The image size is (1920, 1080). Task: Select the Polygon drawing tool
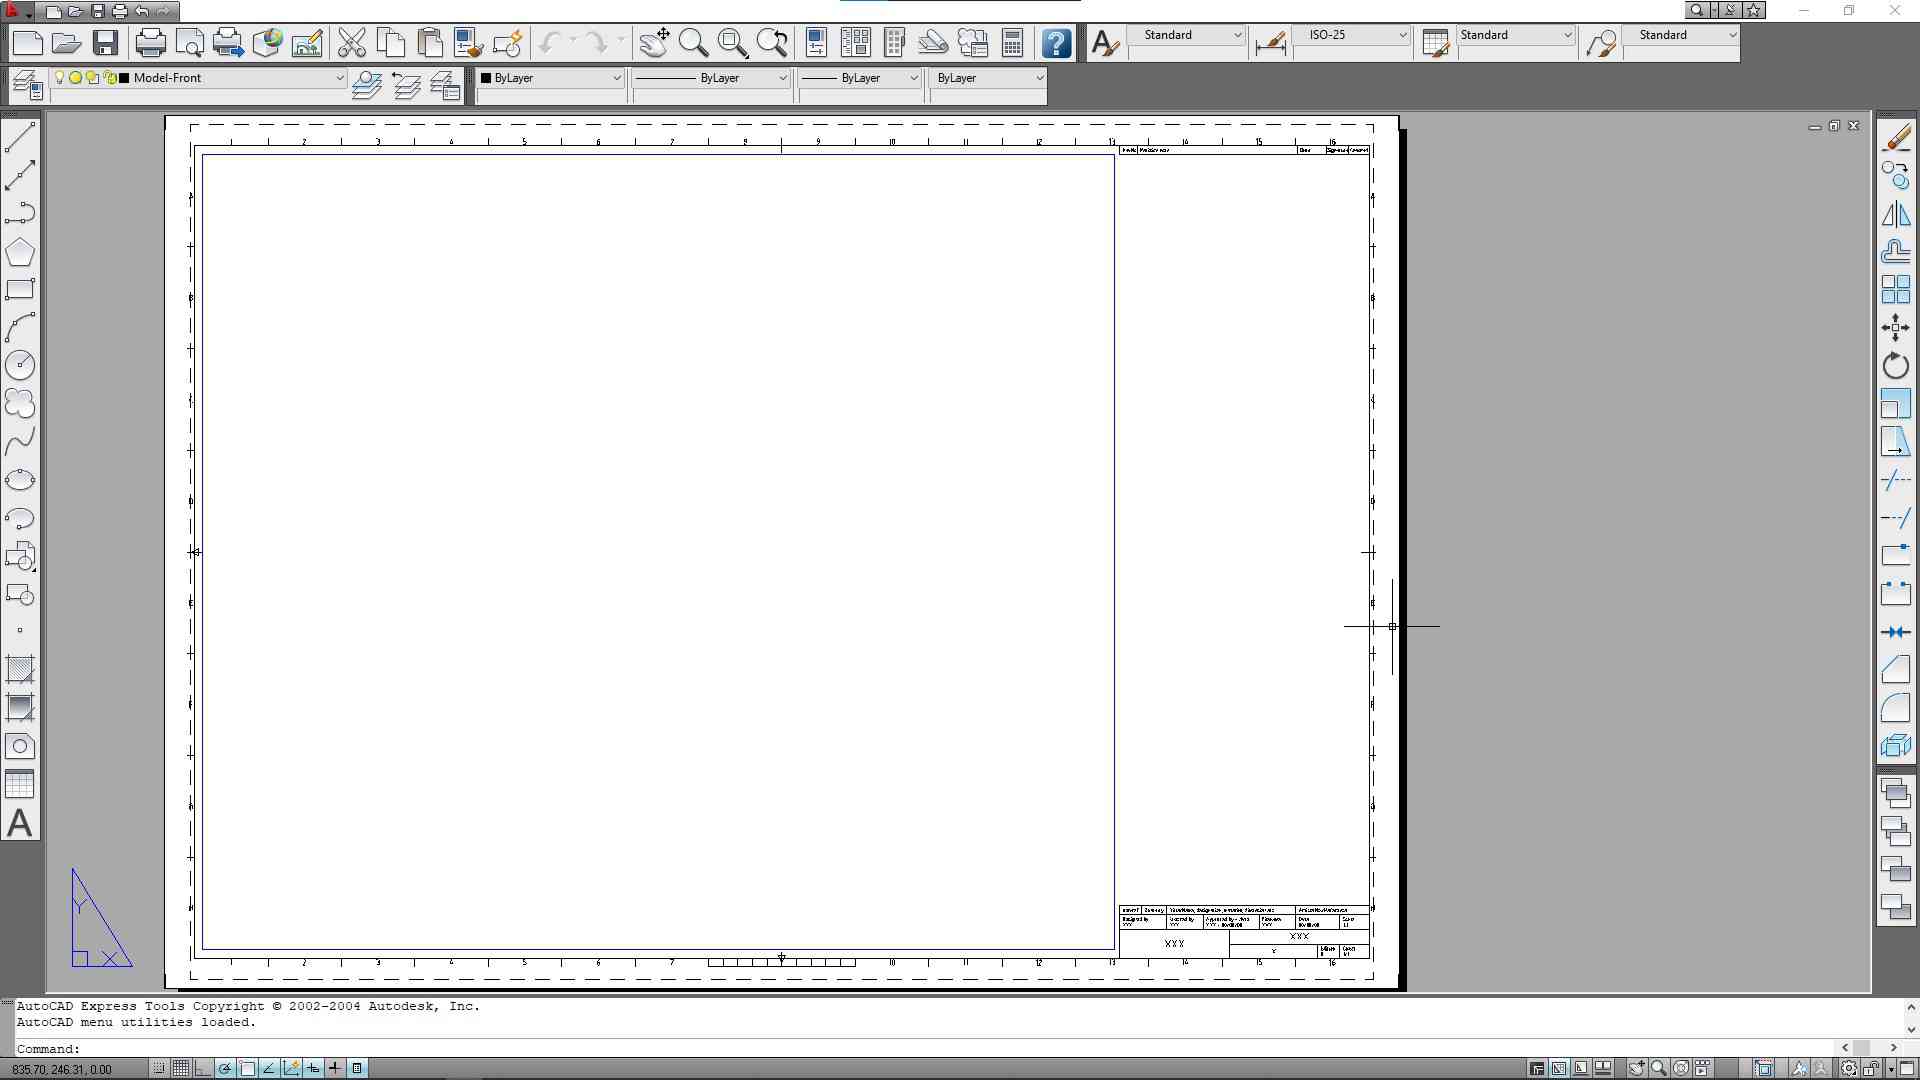pyautogui.click(x=20, y=252)
